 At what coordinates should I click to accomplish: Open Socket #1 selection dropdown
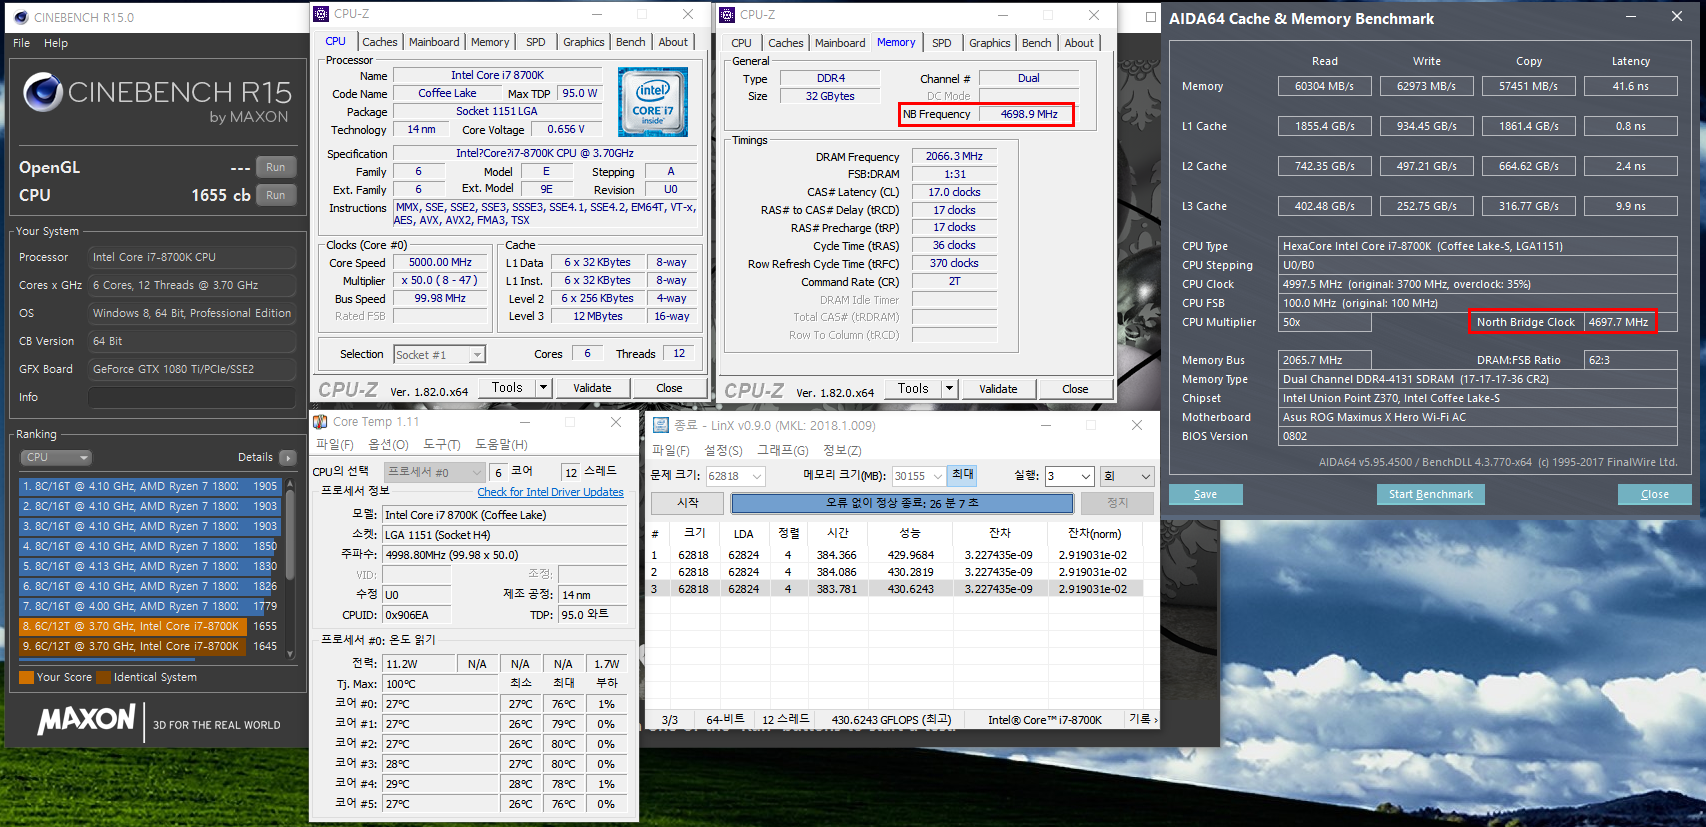pos(439,355)
